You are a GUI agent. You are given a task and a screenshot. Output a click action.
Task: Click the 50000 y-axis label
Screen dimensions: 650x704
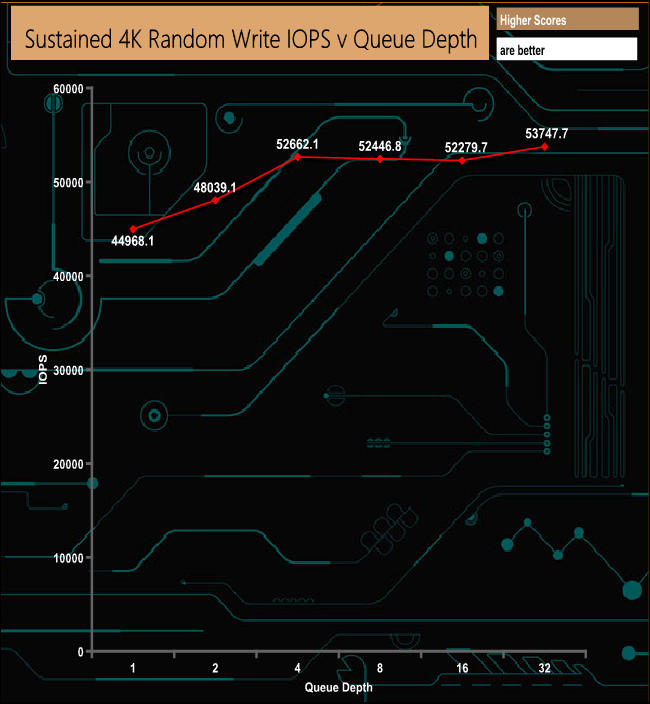(68, 183)
